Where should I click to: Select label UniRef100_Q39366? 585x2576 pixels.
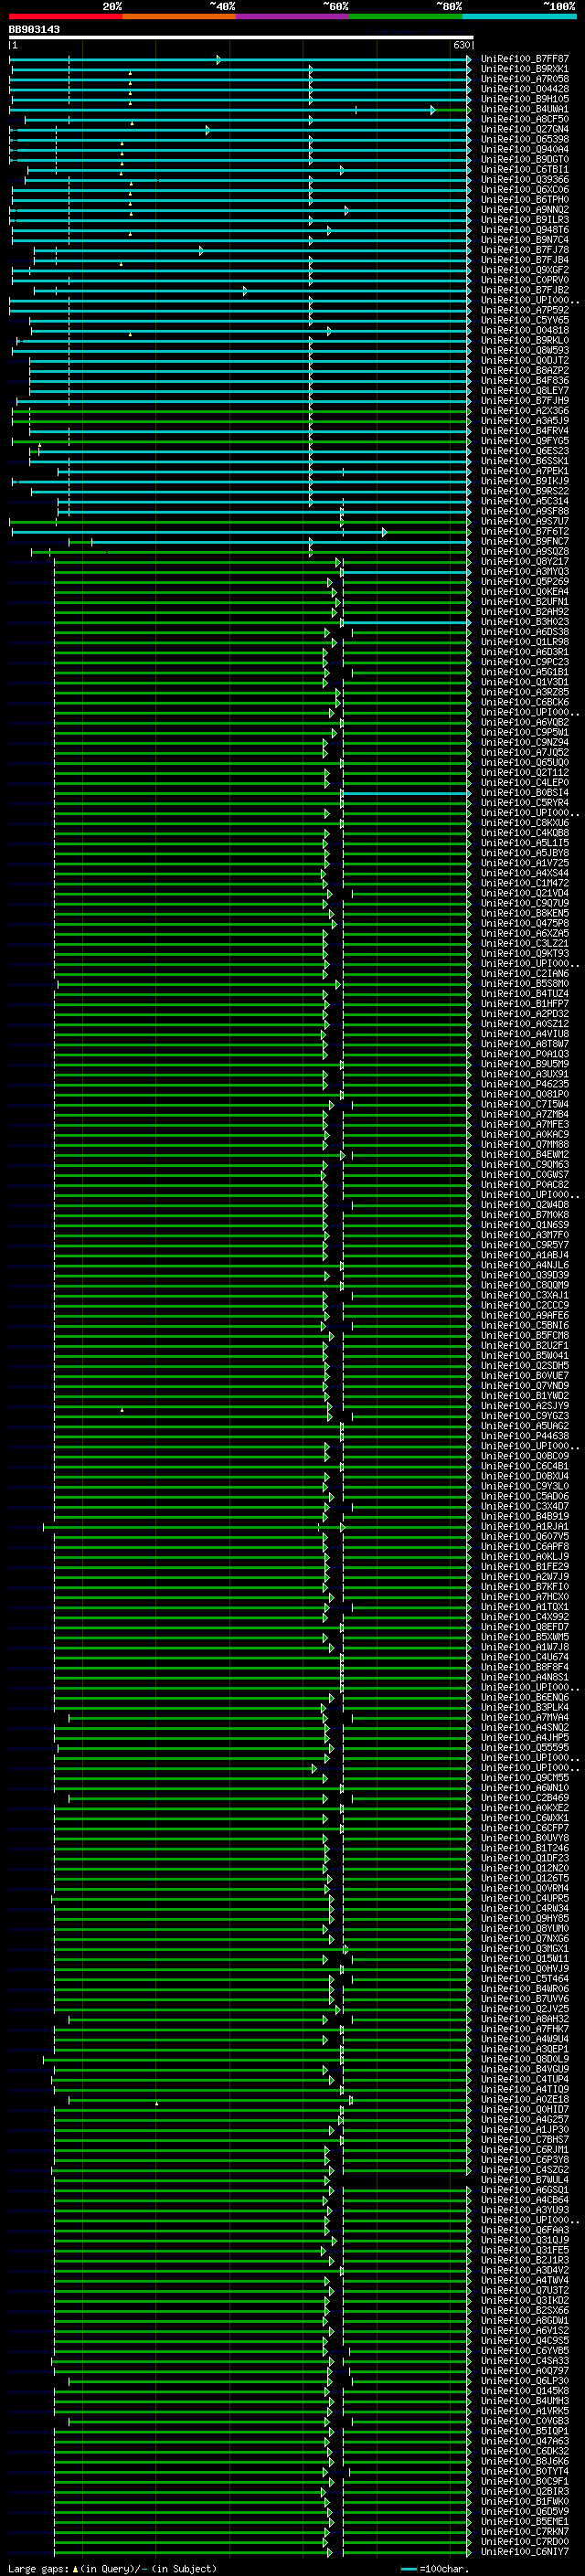click(525, 180)
